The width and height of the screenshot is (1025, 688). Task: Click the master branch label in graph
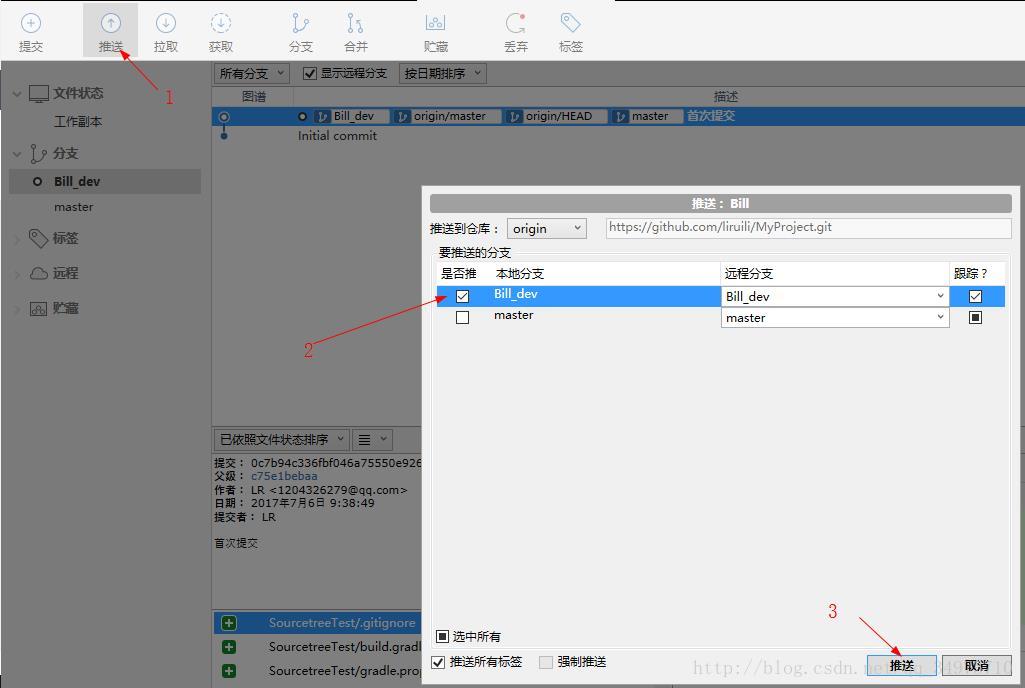[647, 116]
